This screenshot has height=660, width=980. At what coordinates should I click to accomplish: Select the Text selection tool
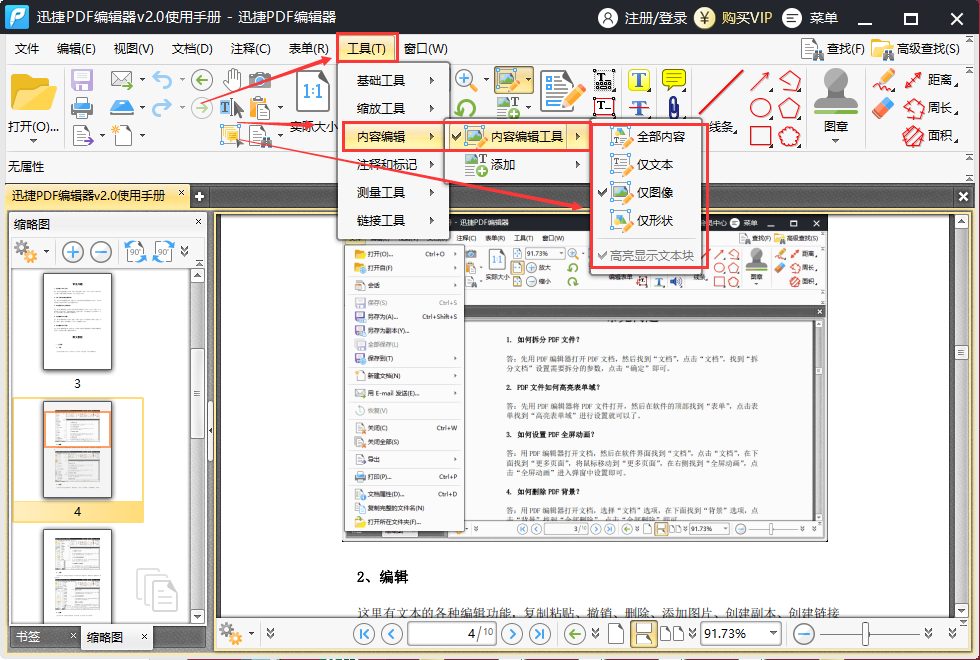231,108
